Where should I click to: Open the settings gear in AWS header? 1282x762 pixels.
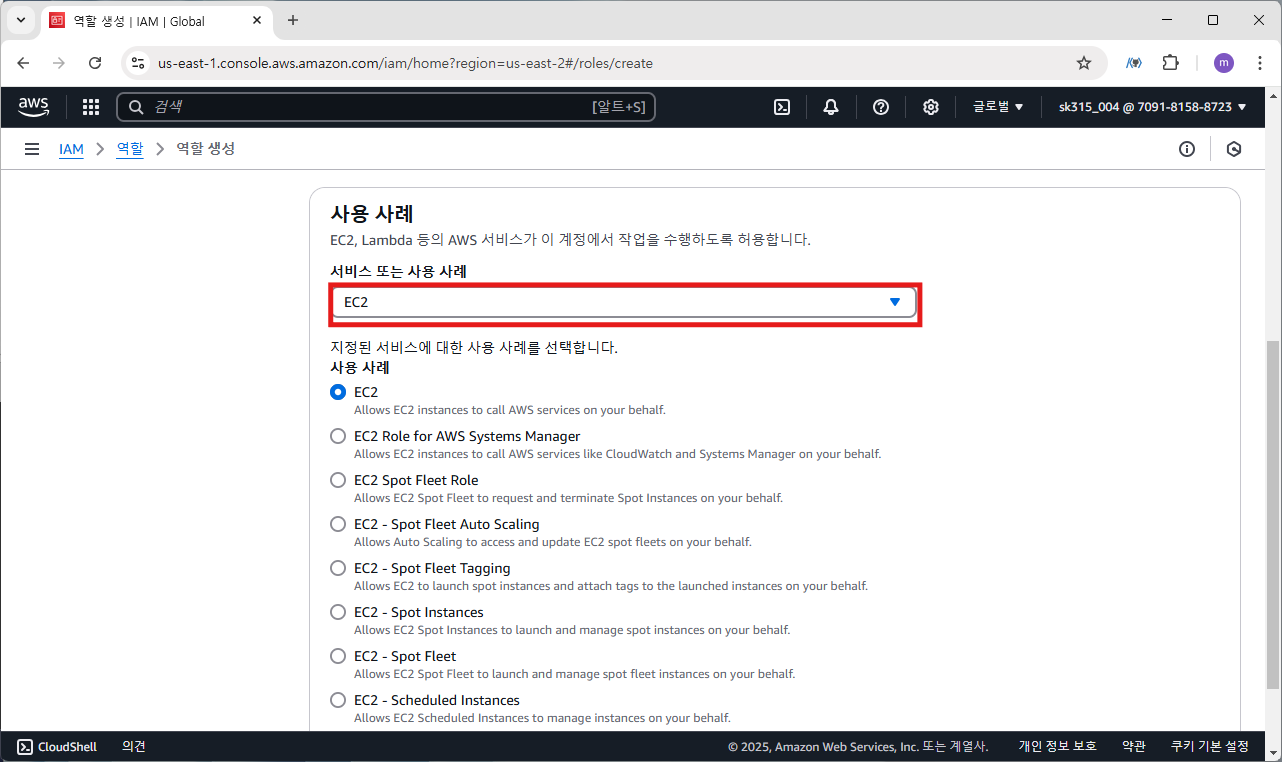coord(931,107)
